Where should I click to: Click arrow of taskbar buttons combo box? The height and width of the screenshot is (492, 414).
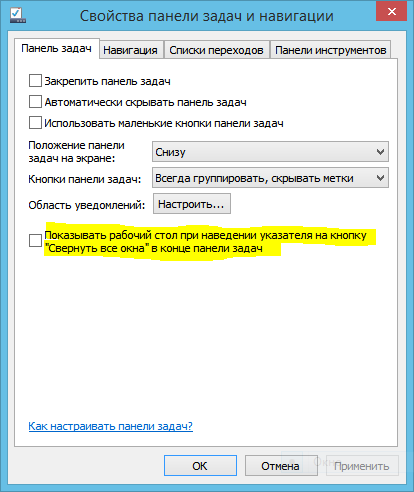(x=380, y=178)
